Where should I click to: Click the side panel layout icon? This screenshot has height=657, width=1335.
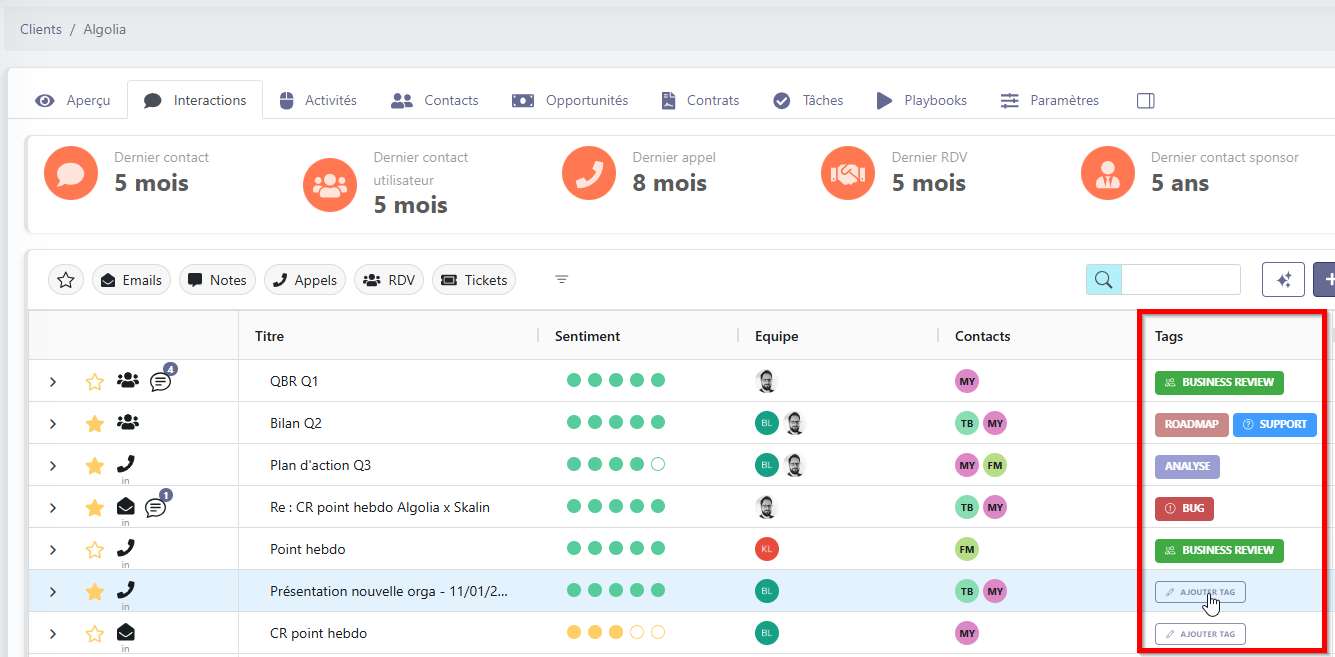coord(1146,101)
